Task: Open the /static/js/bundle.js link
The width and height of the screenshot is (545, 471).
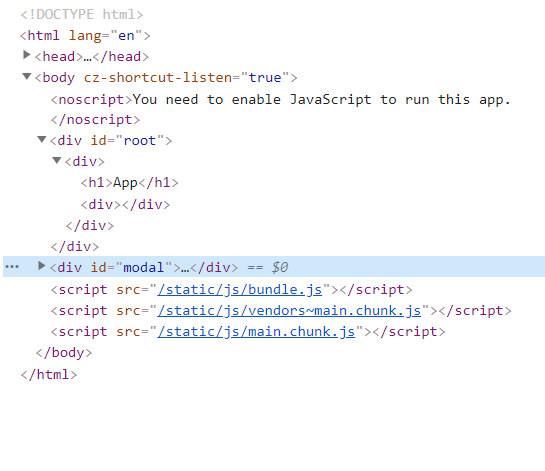Action: 239,290
